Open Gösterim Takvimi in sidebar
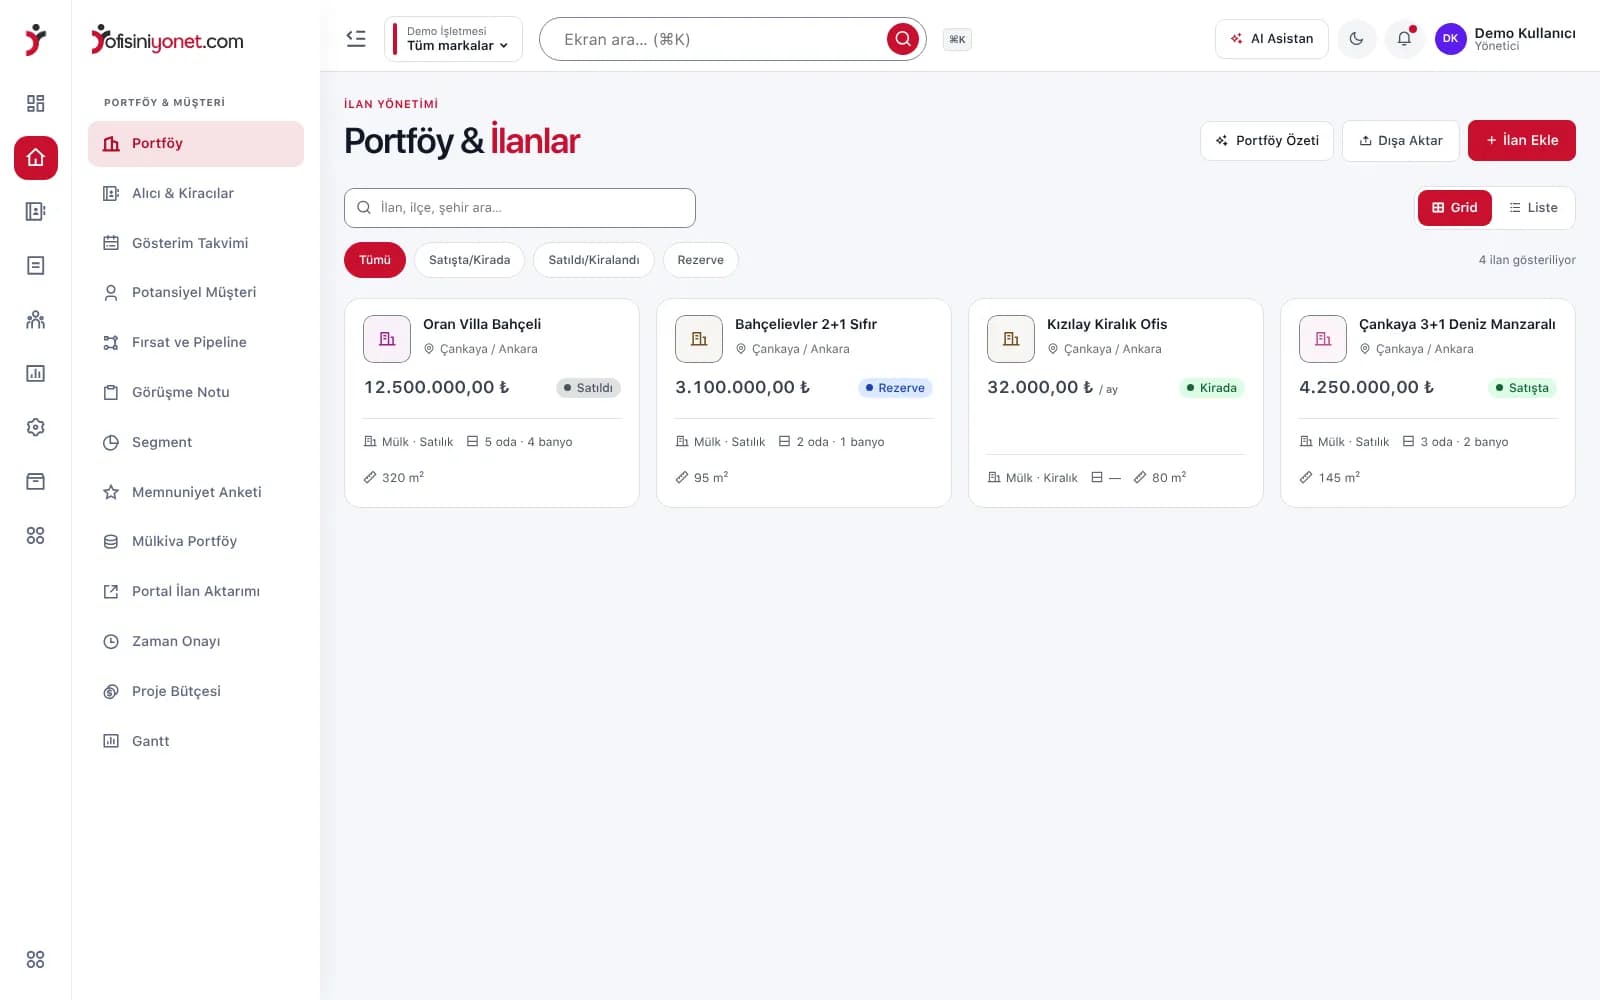 (x=196, y=243)
